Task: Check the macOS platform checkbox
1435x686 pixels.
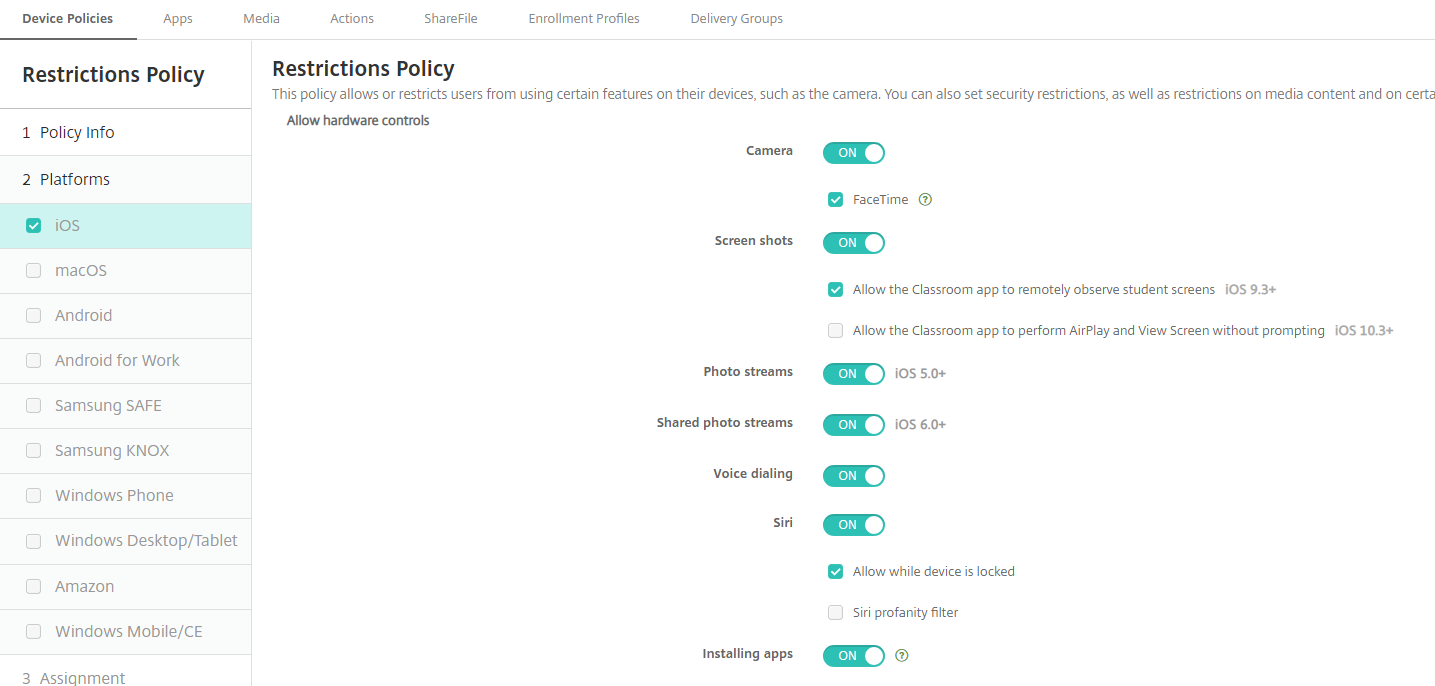Action: (x=34, y=271)
